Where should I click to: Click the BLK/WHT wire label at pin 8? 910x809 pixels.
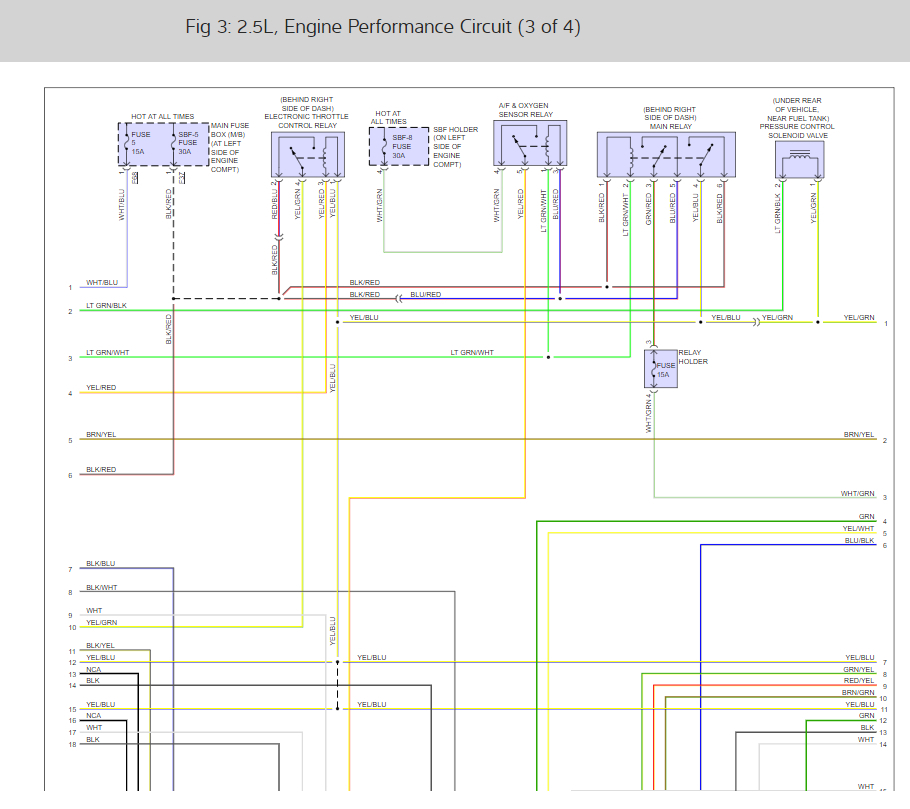102,587
